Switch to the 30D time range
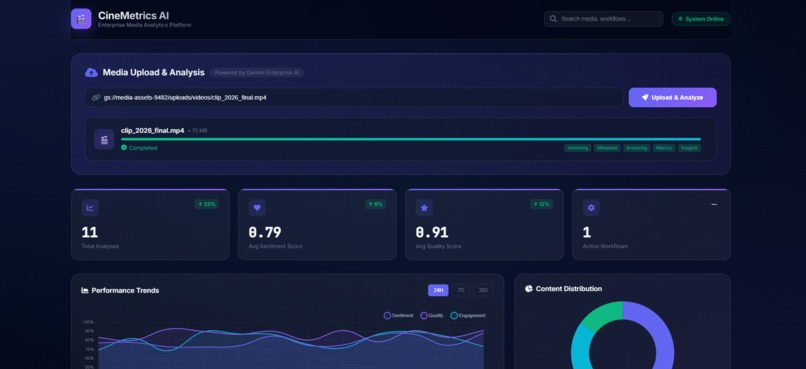806x369 pixels. point(483,290)
